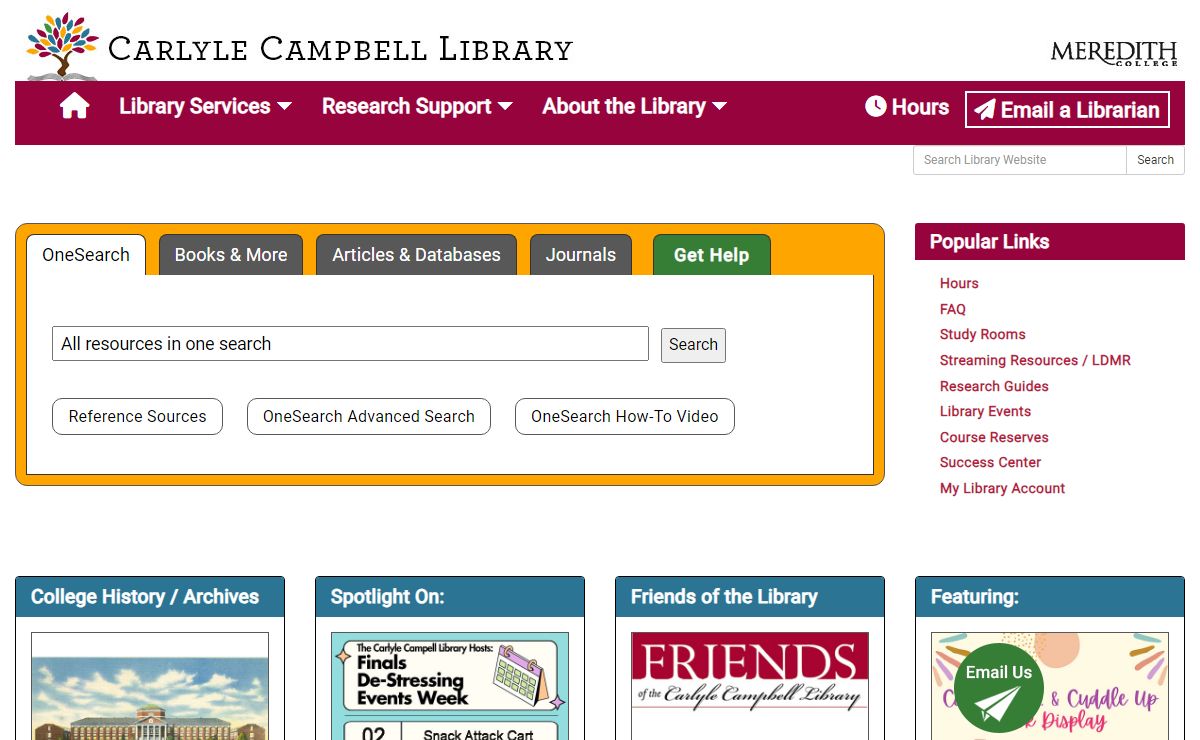Viewport: 1200px width, 740px height.
Task: Expand the About the Library dropdown menu
Action: pos(634,107)
